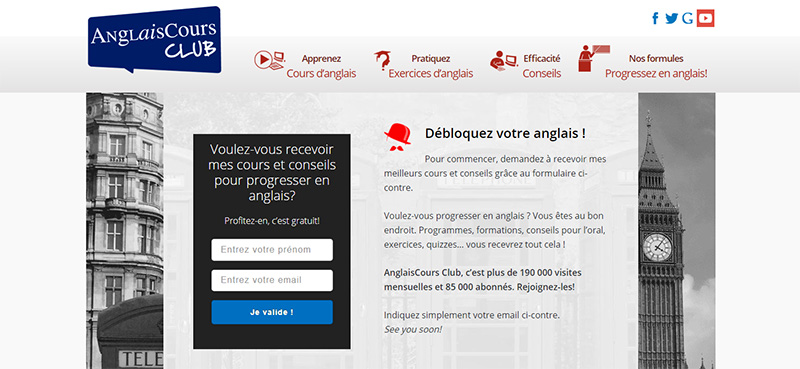The height and width of the screenshot is (369, 800).
Task: Click Indiquez simplement votre email ci-contre text
Action: [x=471, y=315]
